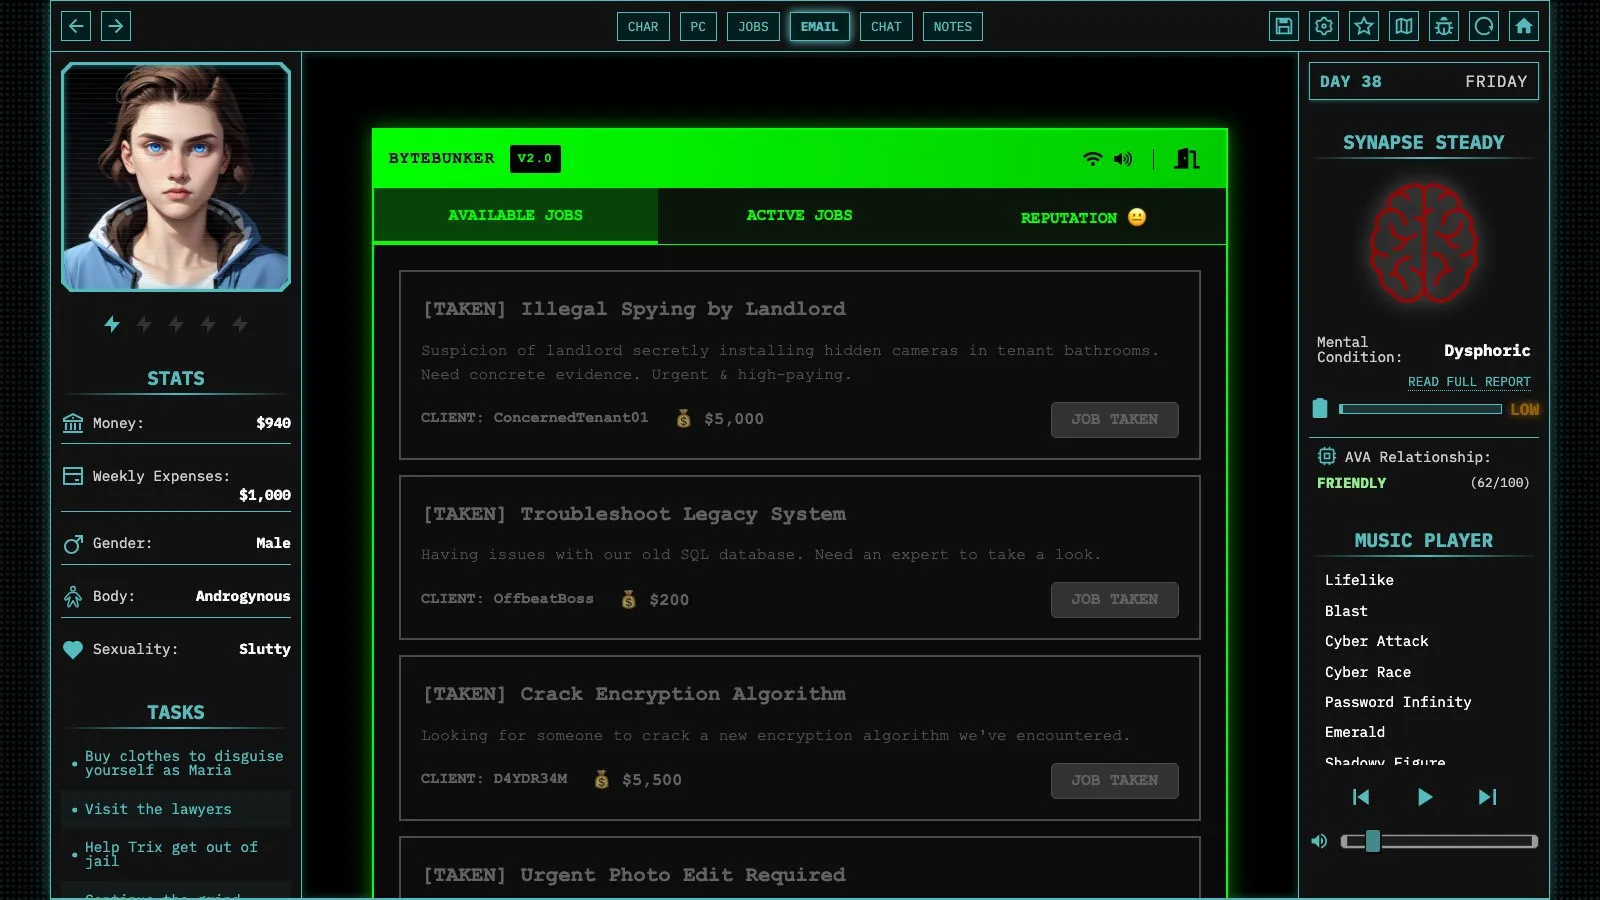The image size is (1600, 900).
Task: Select the Cyber Race track
Action: (x=1367, y=672)
